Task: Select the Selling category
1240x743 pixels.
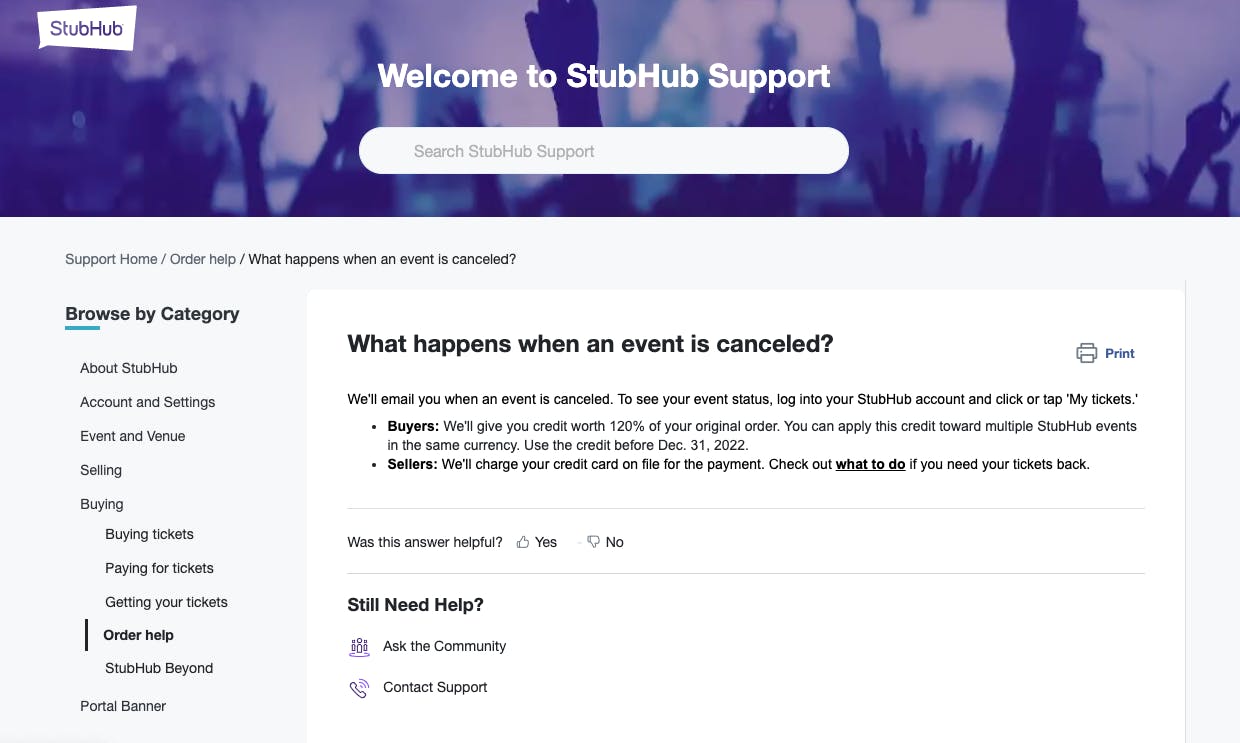Action: pos(101,470)
